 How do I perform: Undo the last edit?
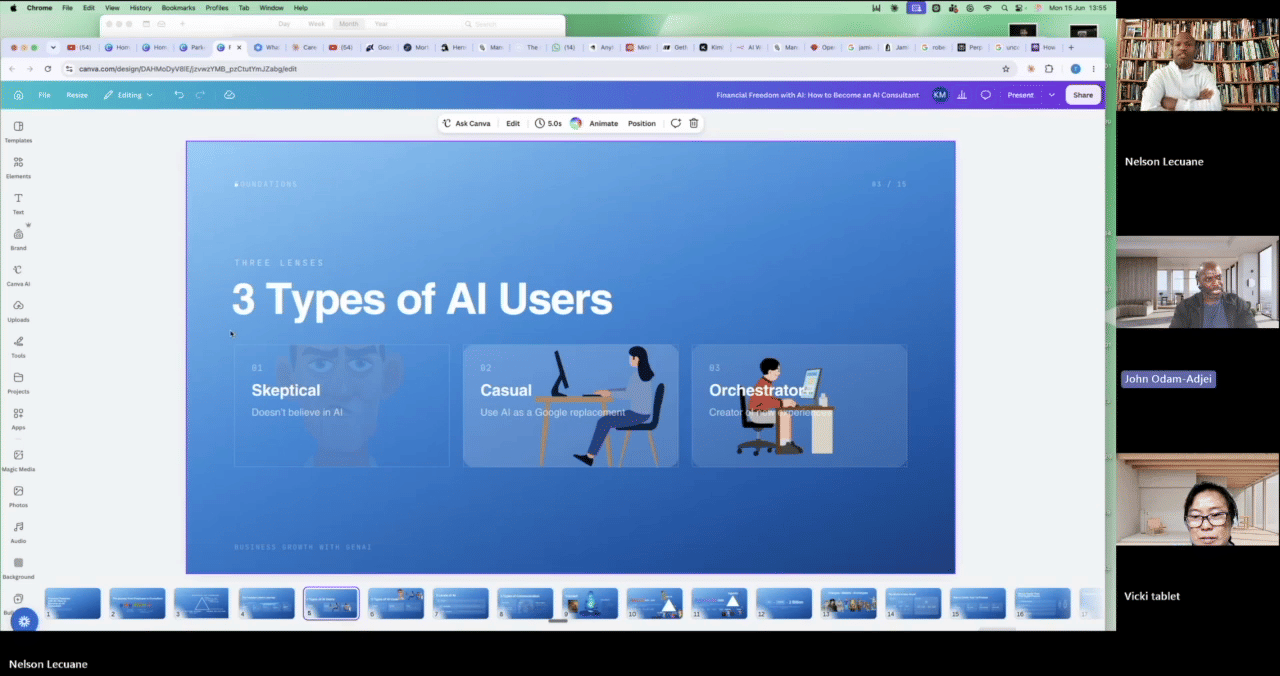click(x=179, y=95)
